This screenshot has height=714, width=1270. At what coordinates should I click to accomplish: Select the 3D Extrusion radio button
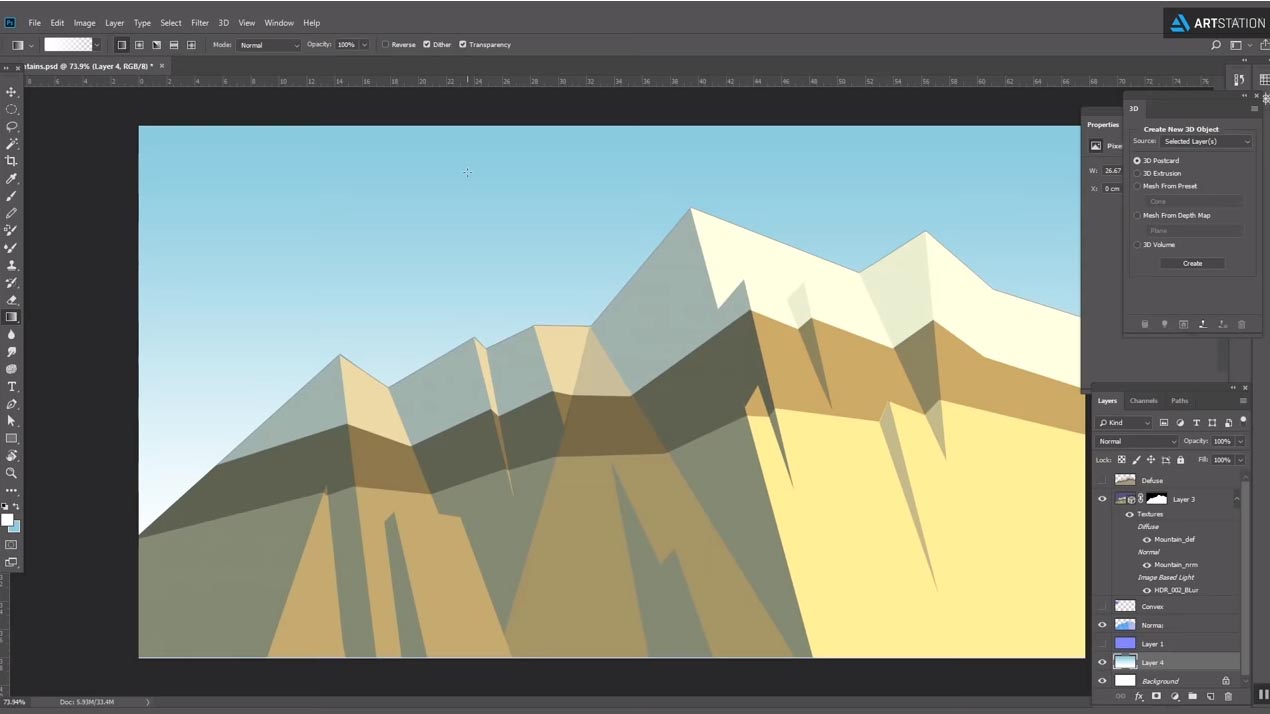pyautogui.click(x=1137, y=174)
